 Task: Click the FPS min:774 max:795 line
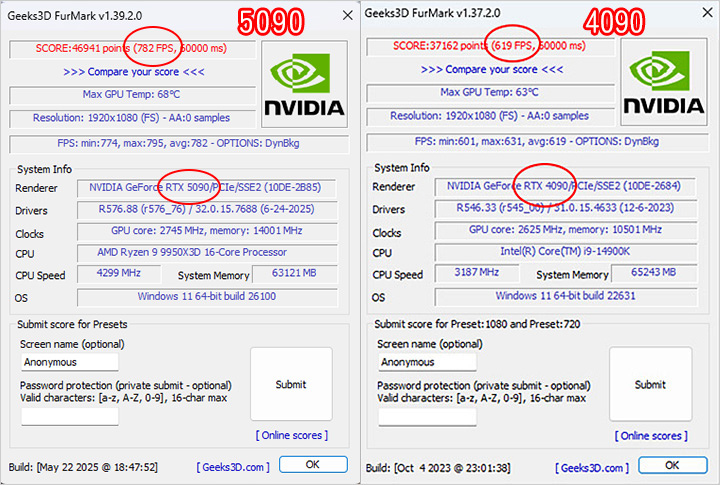179,144
